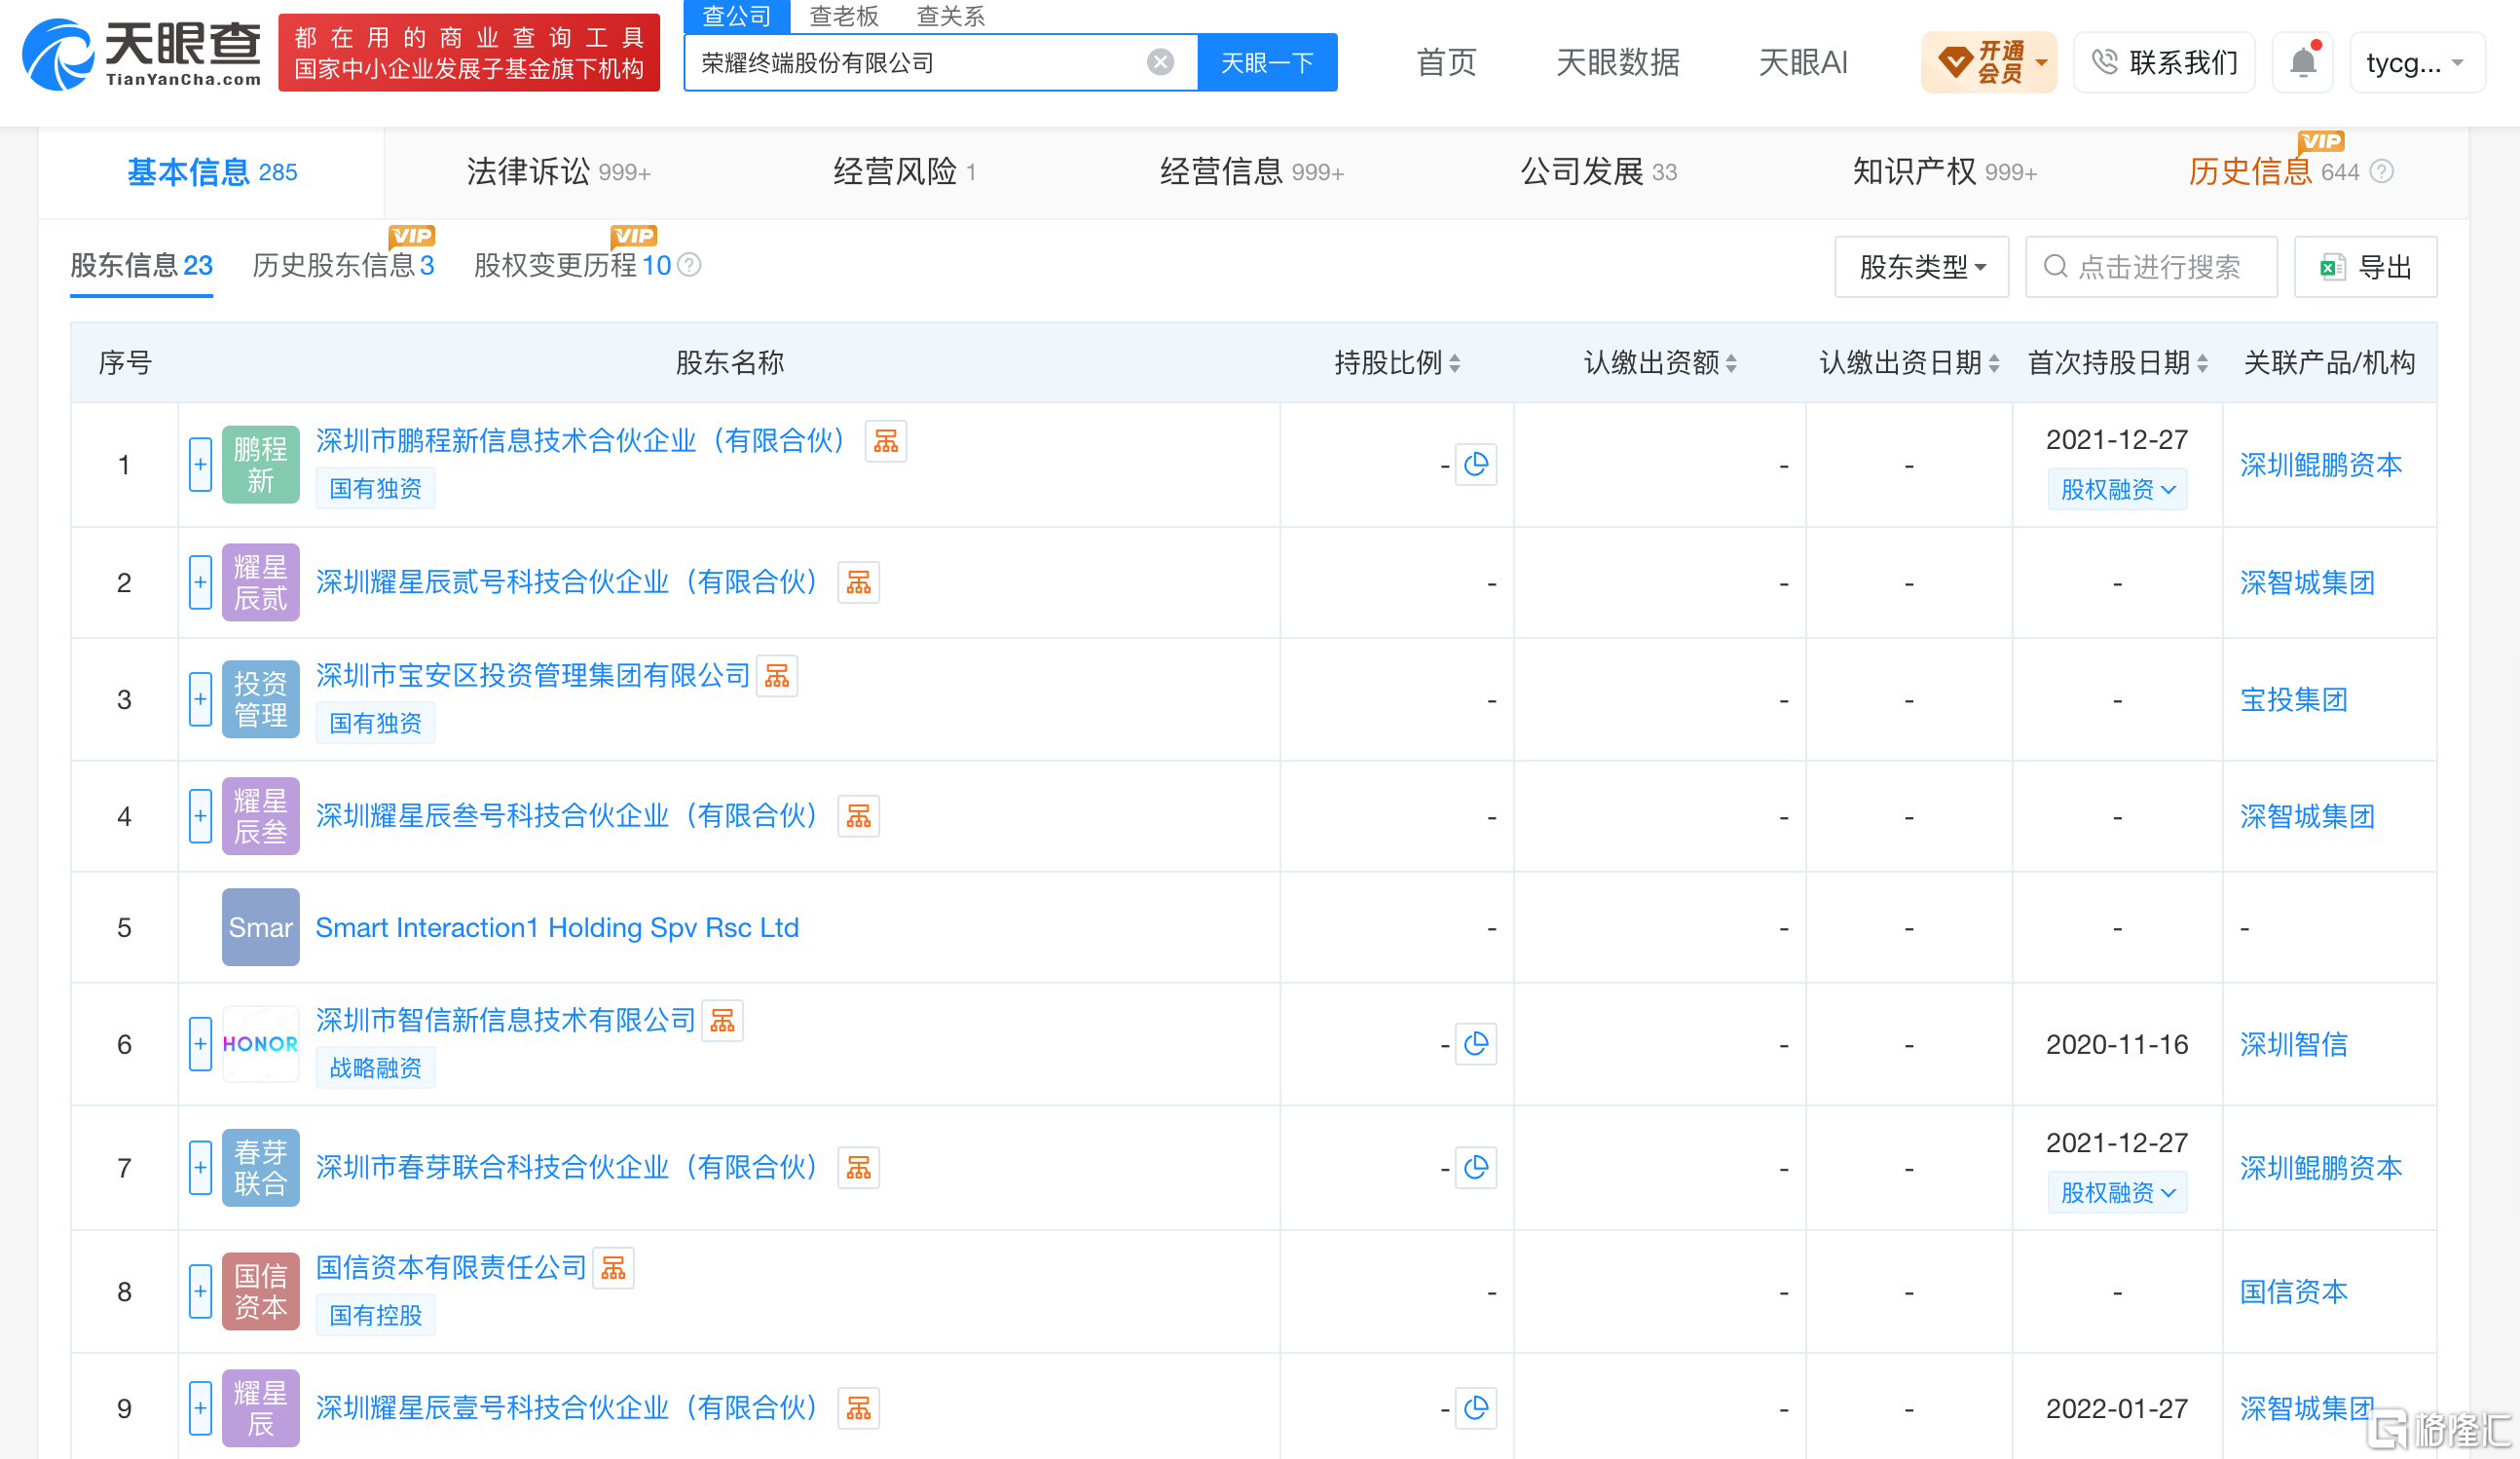
Task: Switch to 公司发展 tab
Action: click(x=1598, y=172)
